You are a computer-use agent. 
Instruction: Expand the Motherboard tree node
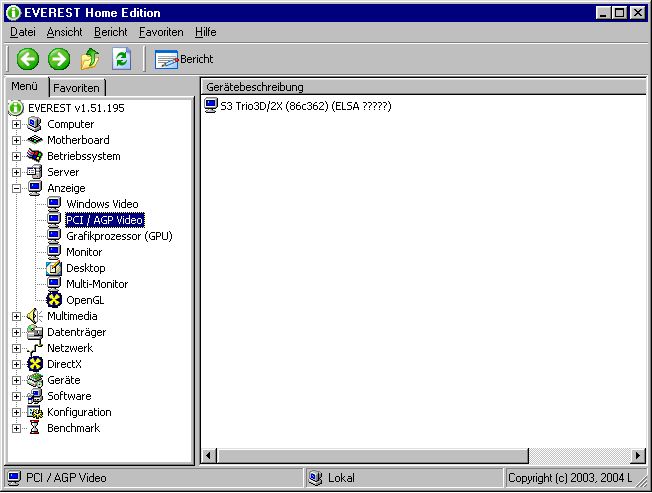[x=16, y=140]
